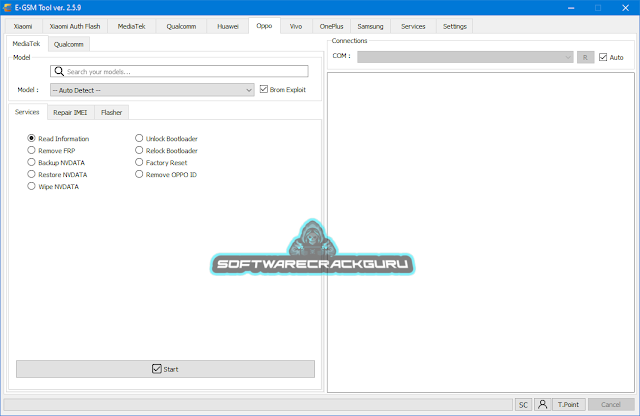Open the Model Auto Detect dropdown
640x416 pixels.
pos(152,90)
